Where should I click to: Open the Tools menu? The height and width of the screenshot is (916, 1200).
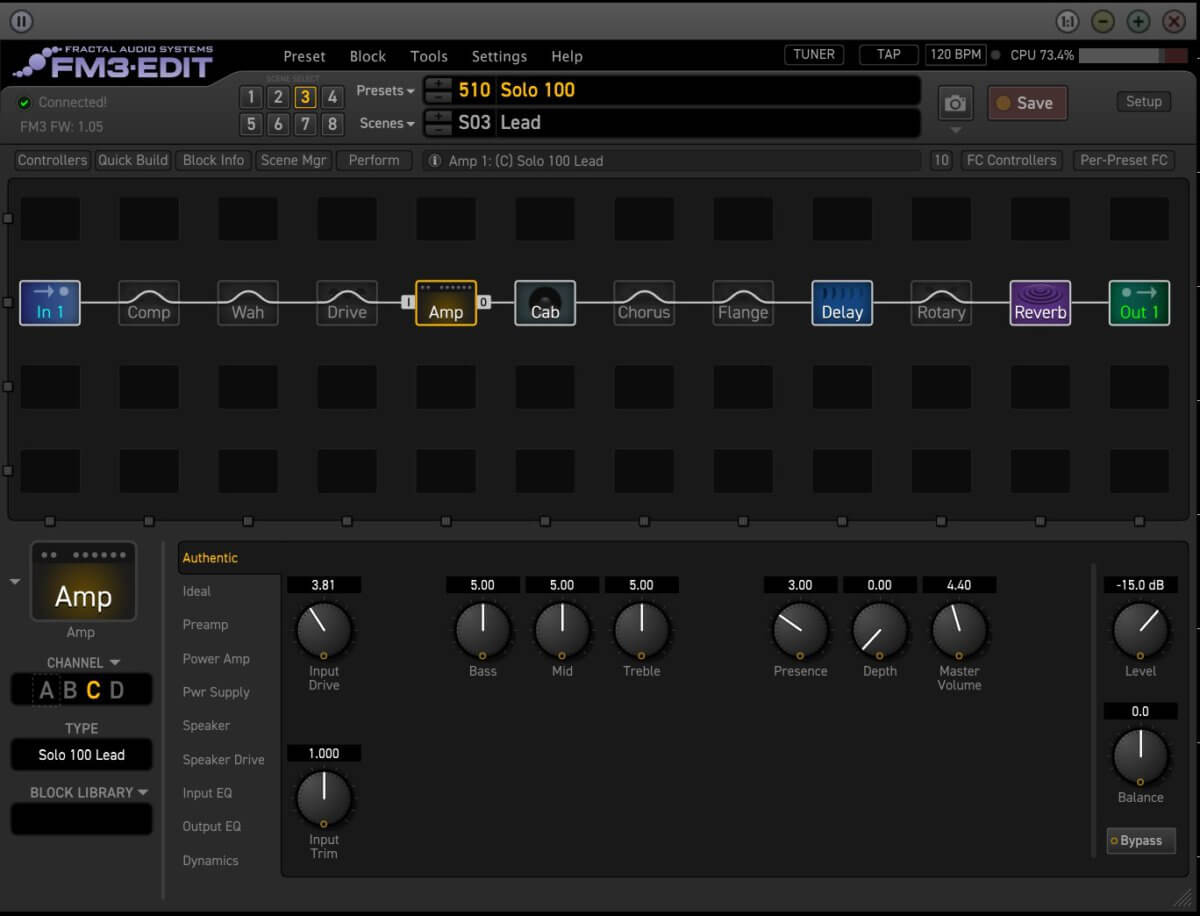pyautogui.click(x=429, y=56)
